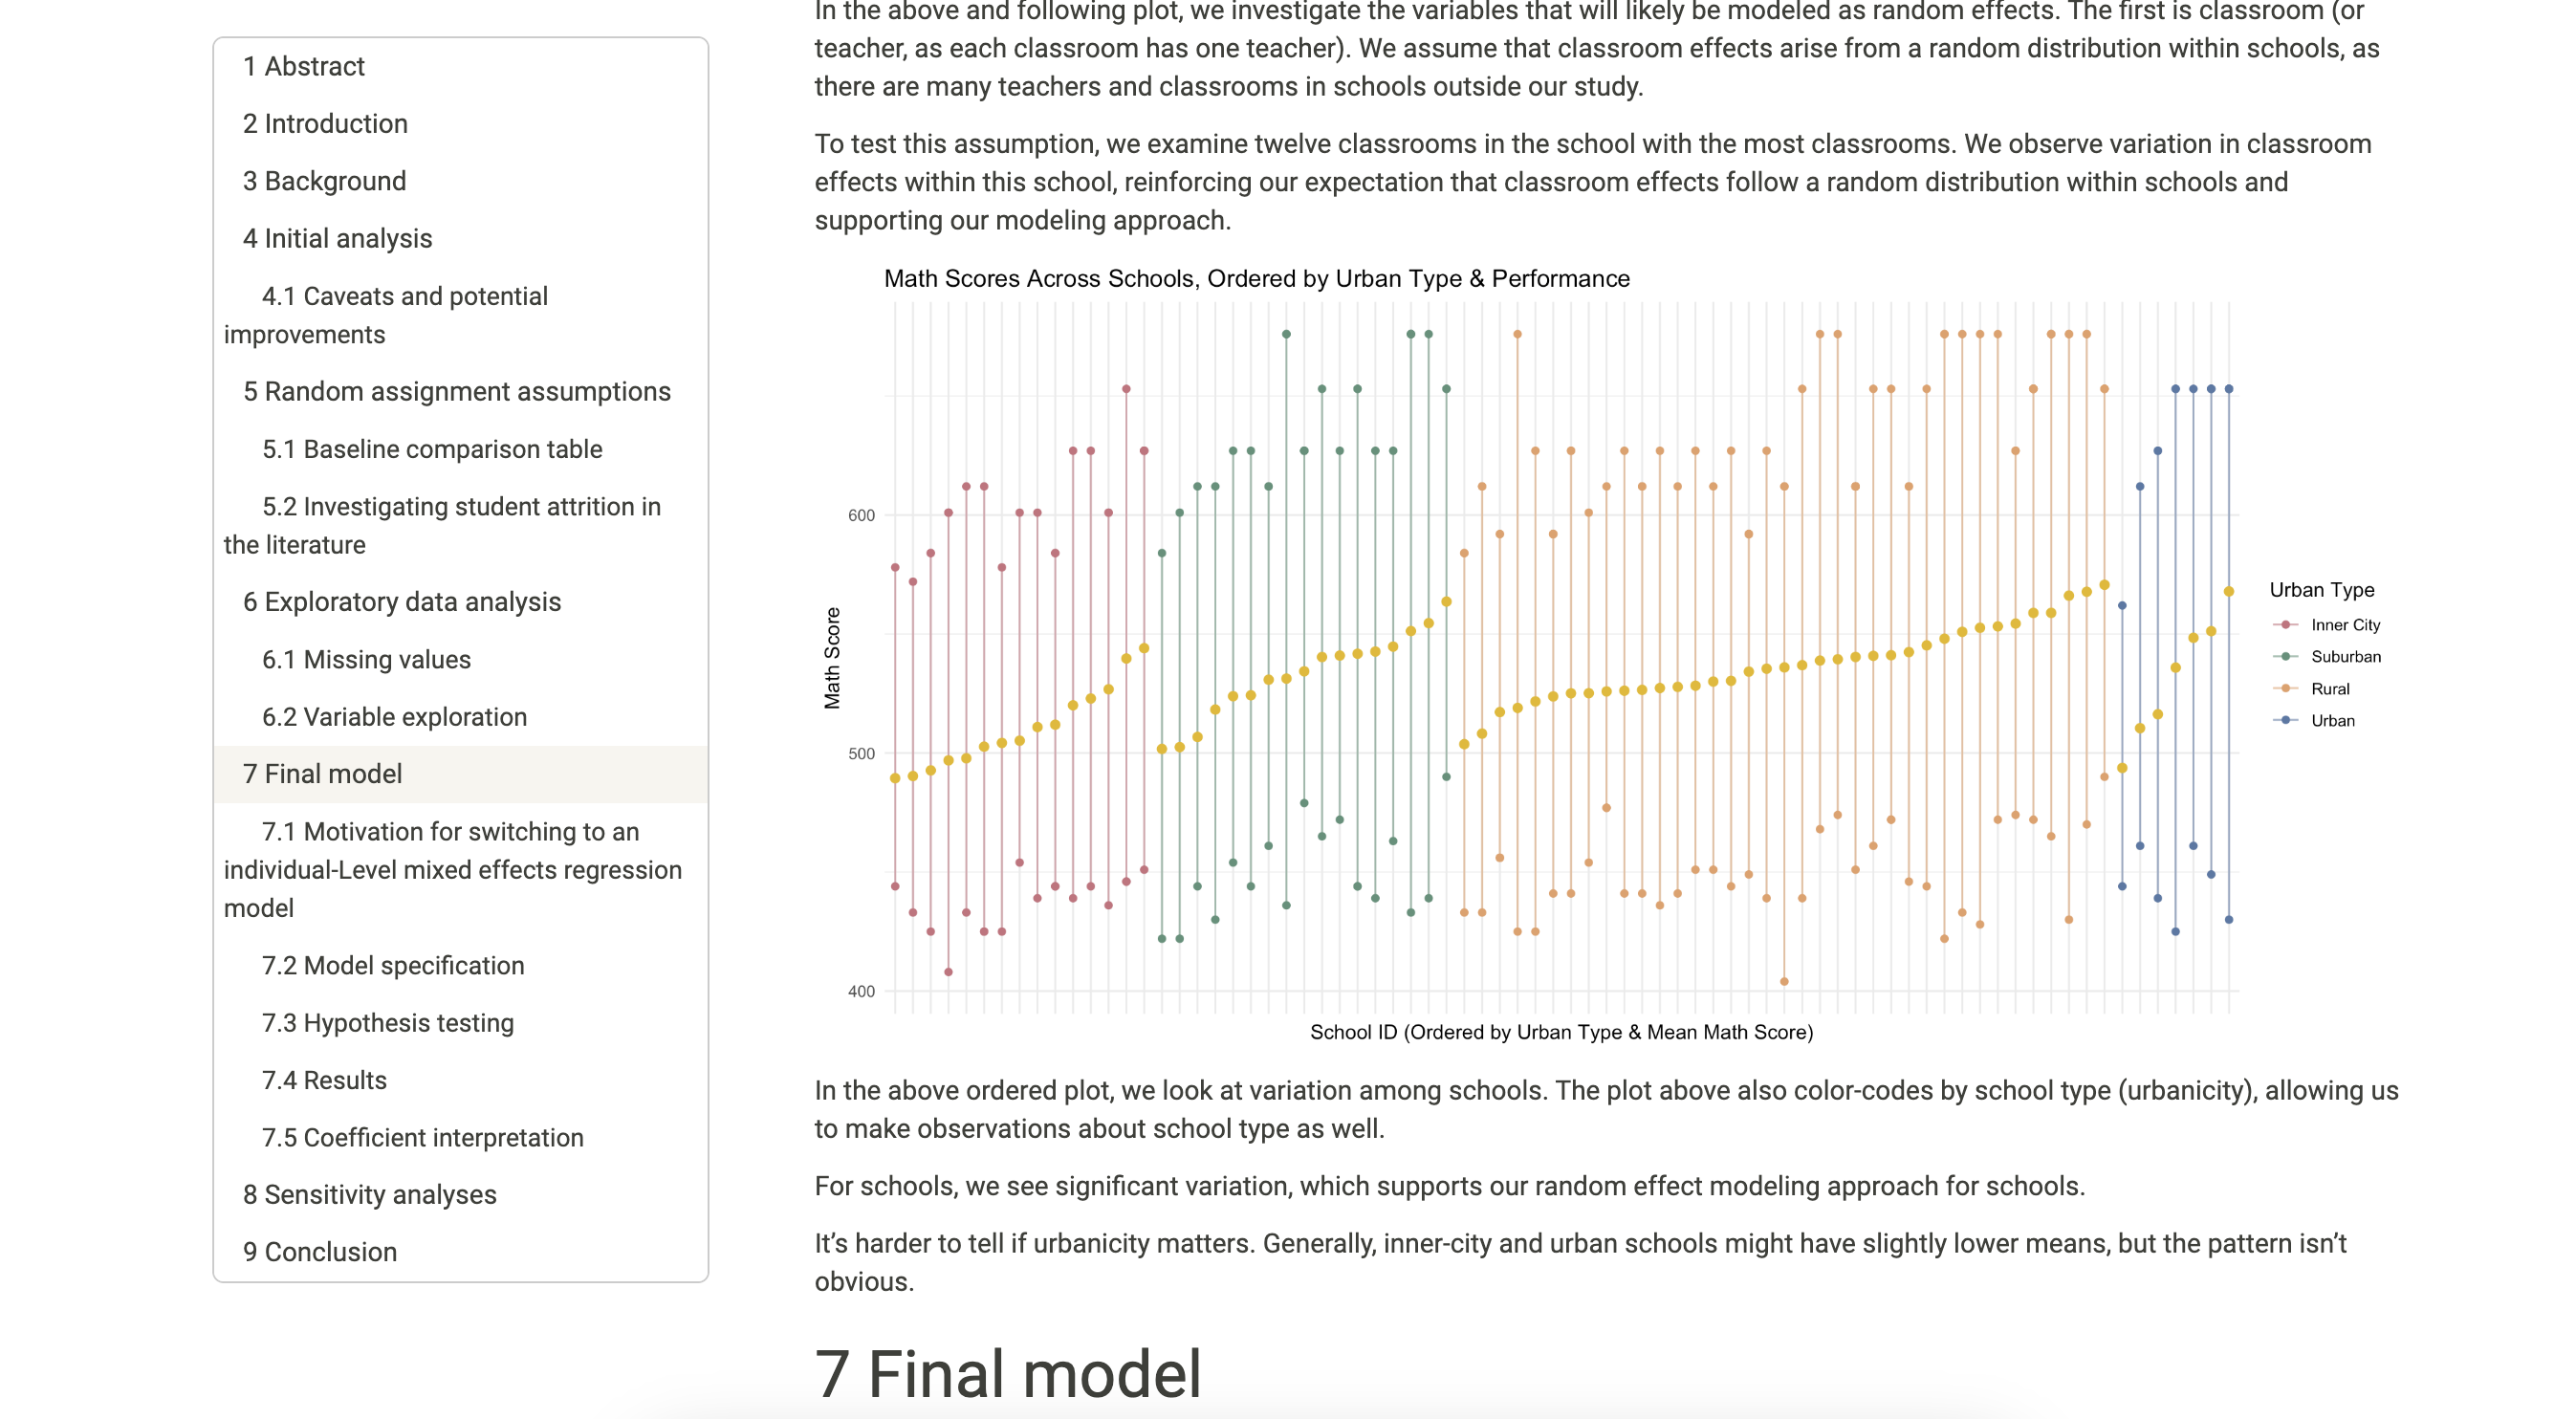Image resolution: width=2576 pixels, height=1419 pixels.
Task: Navigate to Random assignment assumptions
Action: click(x=456, y=391)
